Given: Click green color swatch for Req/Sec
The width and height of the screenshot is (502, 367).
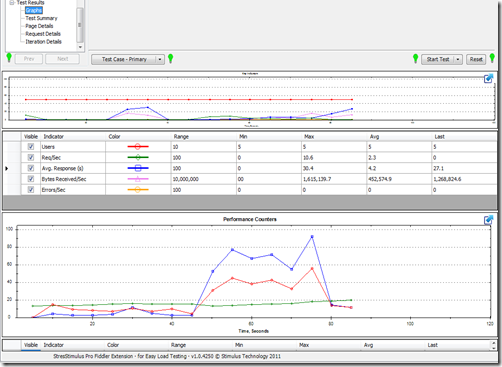Looking at the screenshot, I should tap(138, 157).
